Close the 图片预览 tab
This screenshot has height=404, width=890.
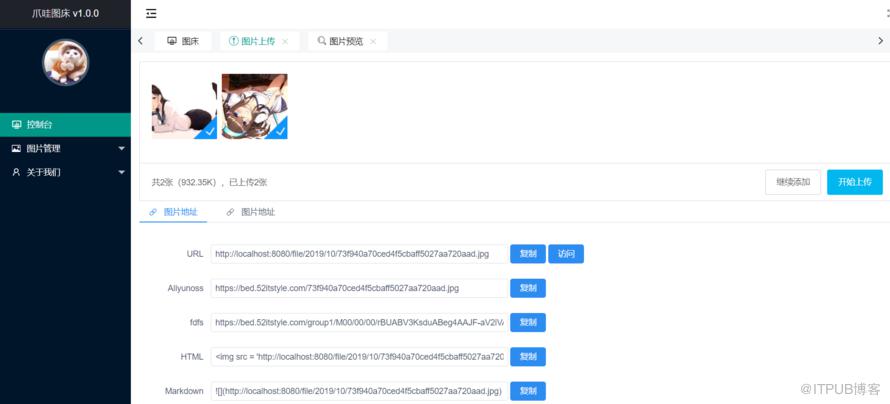[373, 41]
